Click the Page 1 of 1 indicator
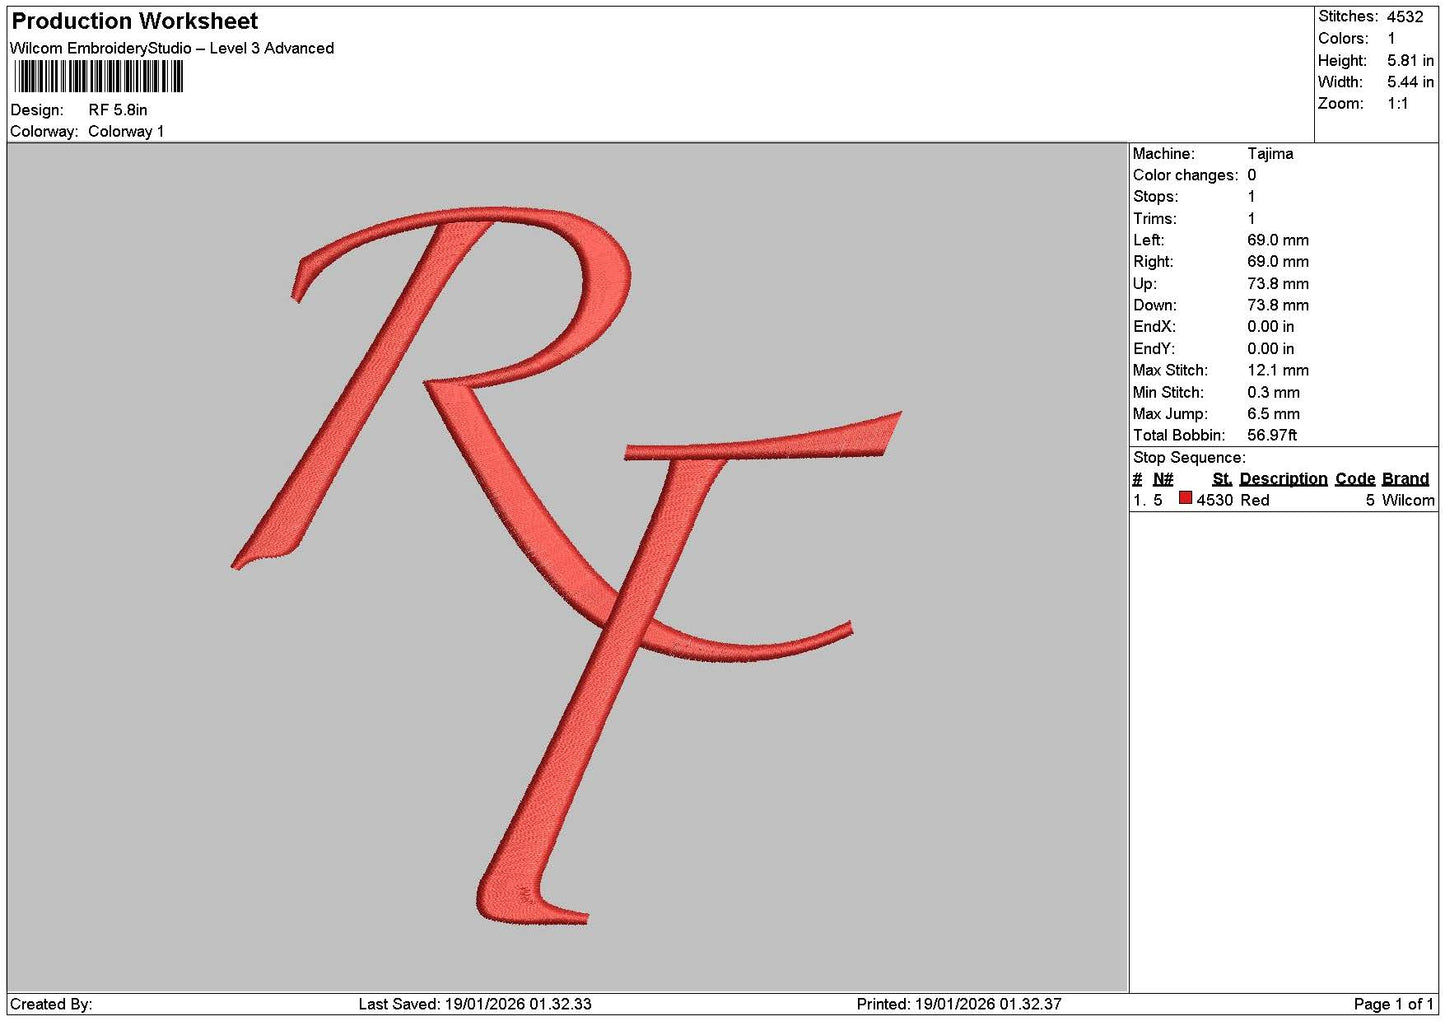Viewport: 1445px width, 1021px height. point(1394,1004)
